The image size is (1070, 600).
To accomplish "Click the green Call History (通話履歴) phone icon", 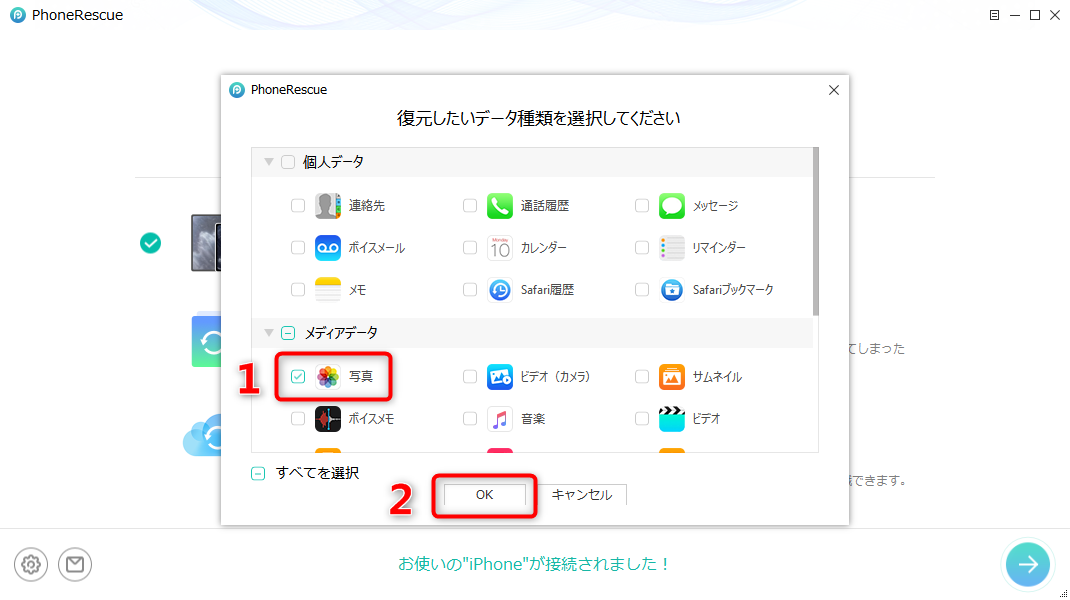I will (x=500, y=205).
